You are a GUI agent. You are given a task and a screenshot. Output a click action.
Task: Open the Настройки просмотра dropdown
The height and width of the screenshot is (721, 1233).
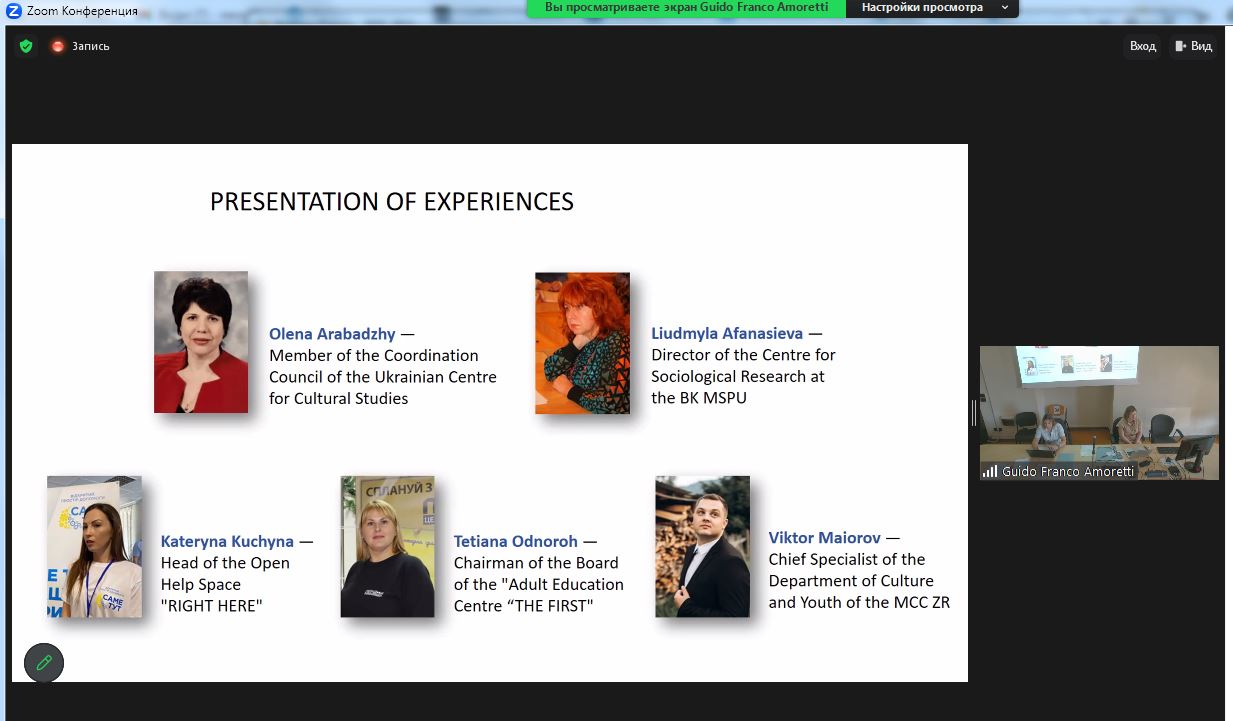coord(922,8)
